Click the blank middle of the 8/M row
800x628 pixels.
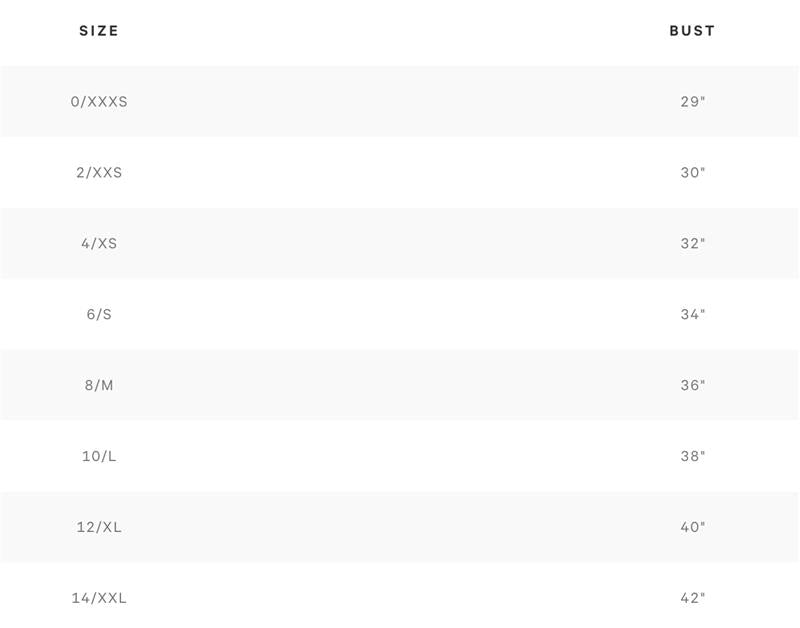(400, 386)
